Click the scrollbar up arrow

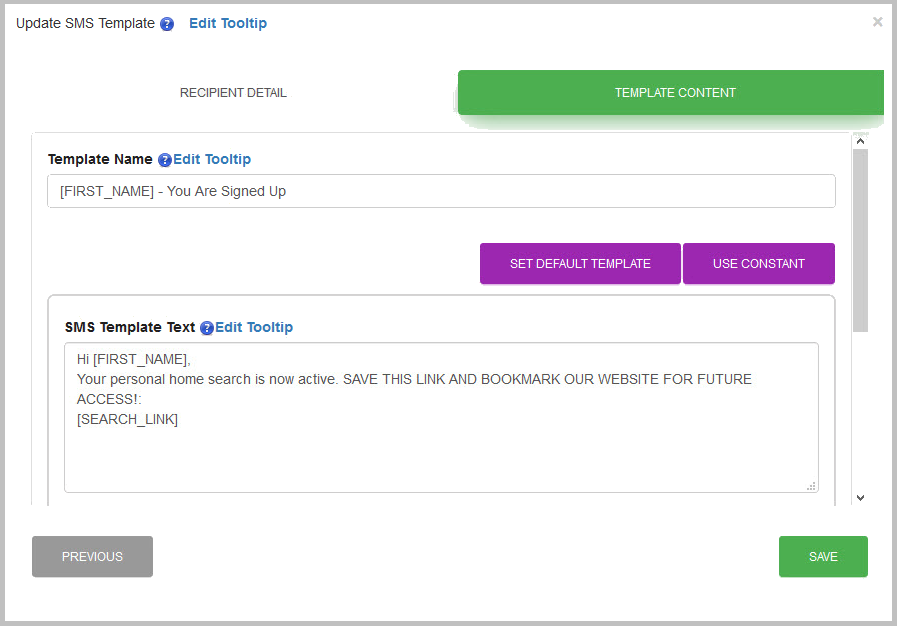[860, 142]
